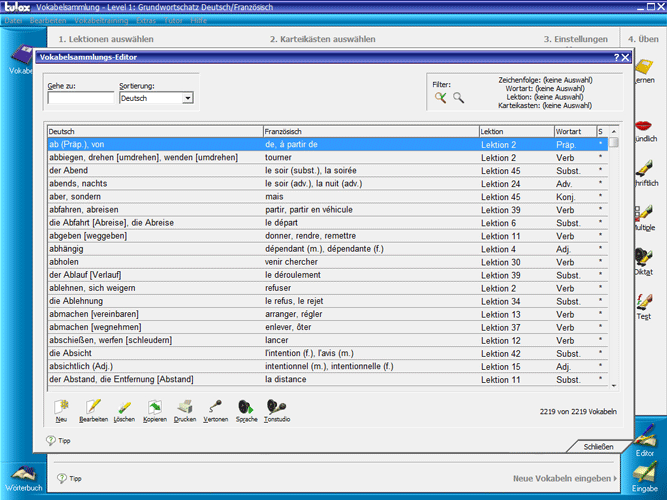This screenshot has width=667, height=500.
Task: Sort by the Deutsch column header
Action: pos(155,131)
